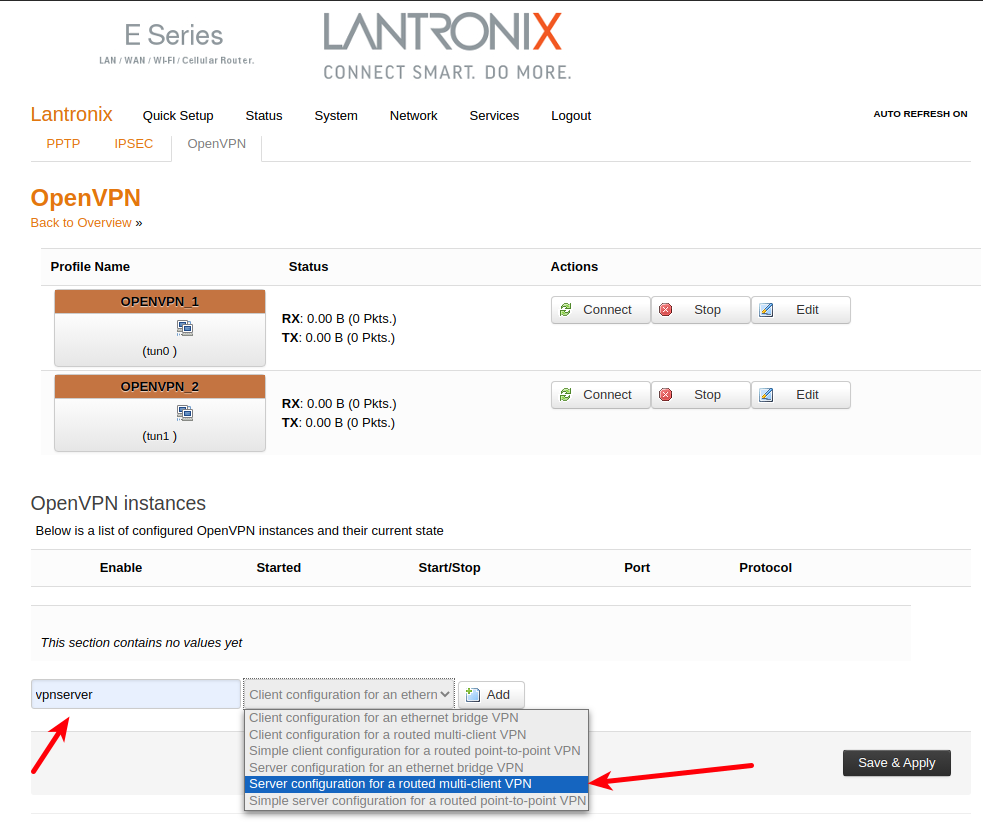
Task: Stop the OPENVPN_2 profile
Action: coord(701,395)
